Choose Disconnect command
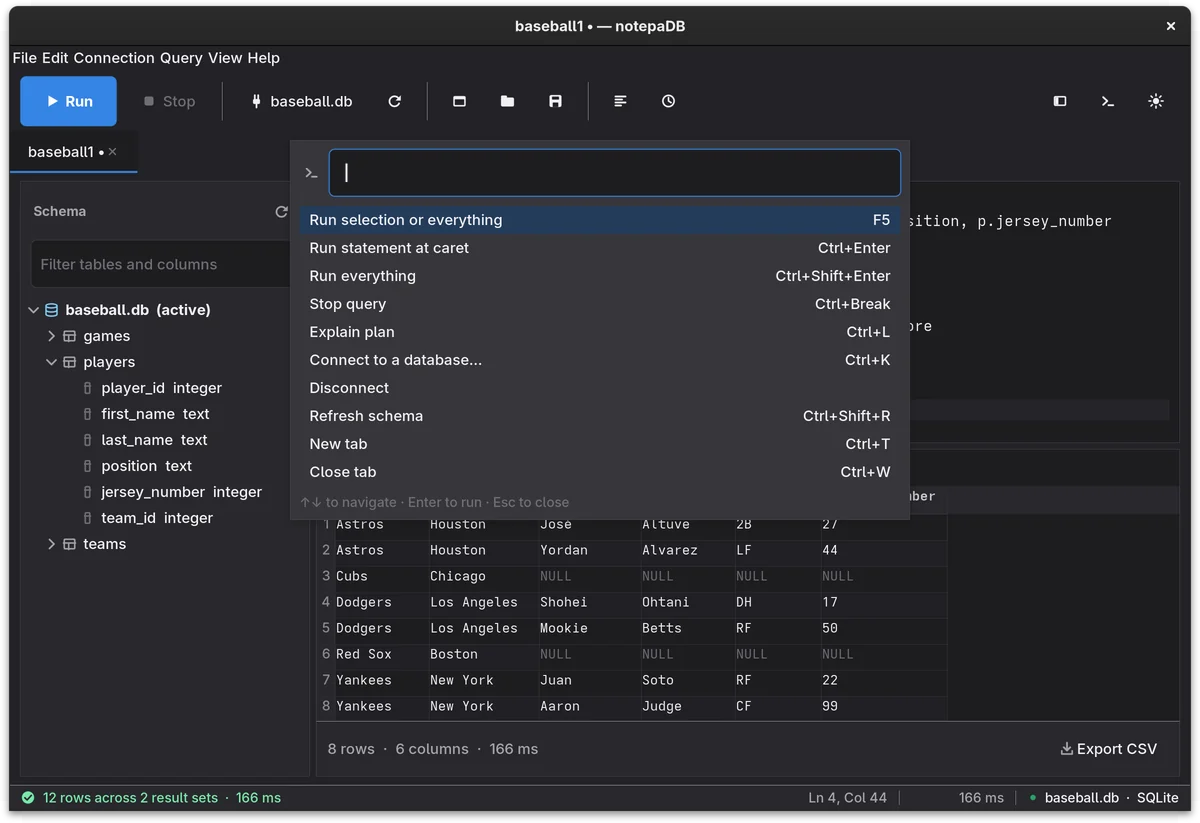The width and height of the screenshot is (1200, 823). (x=600, y=388)
